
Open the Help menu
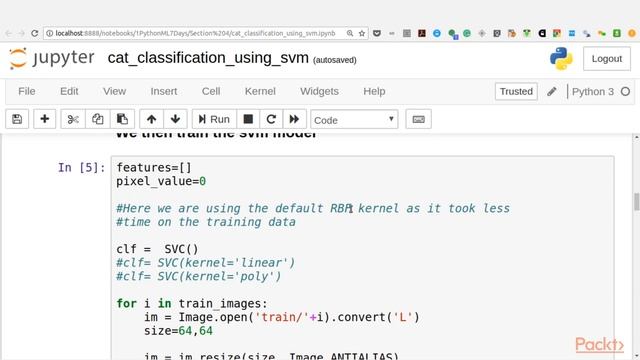point(374,91)
